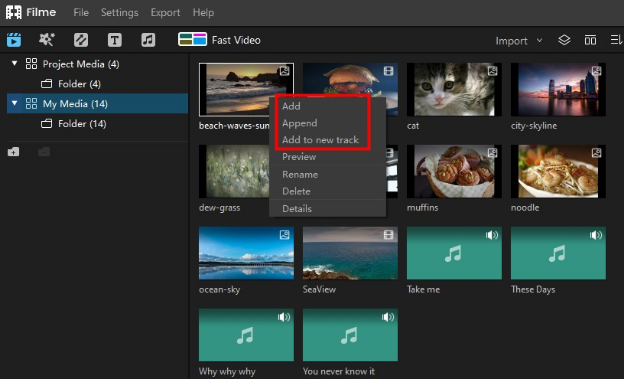
Task: Collapse the Project Media tree
Action: [x=15, y=63]
